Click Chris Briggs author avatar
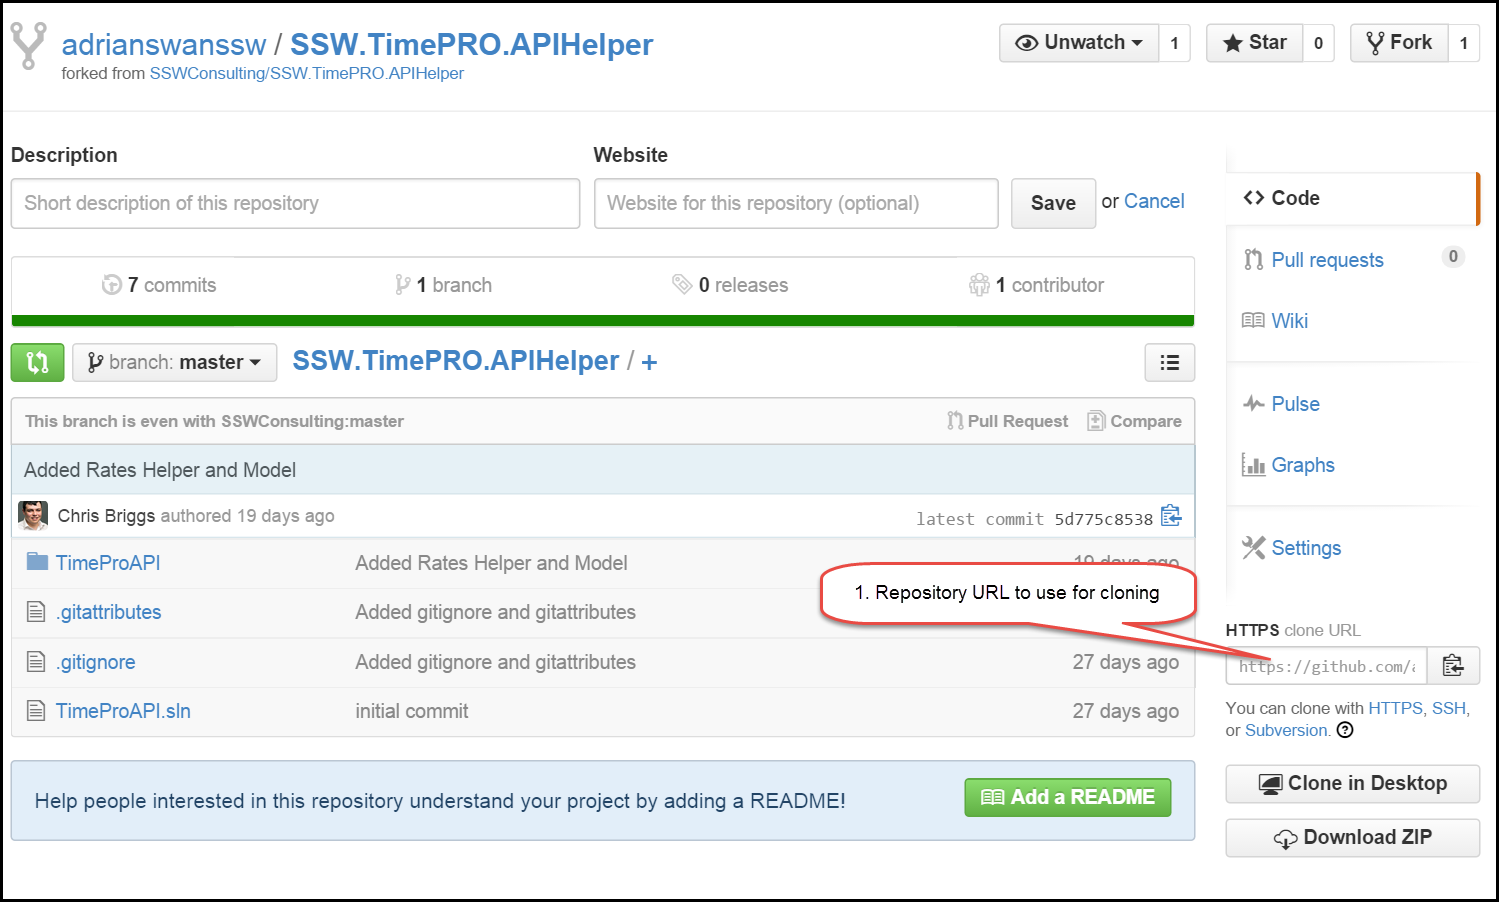The image size is (1499, 902). (33, 516)
